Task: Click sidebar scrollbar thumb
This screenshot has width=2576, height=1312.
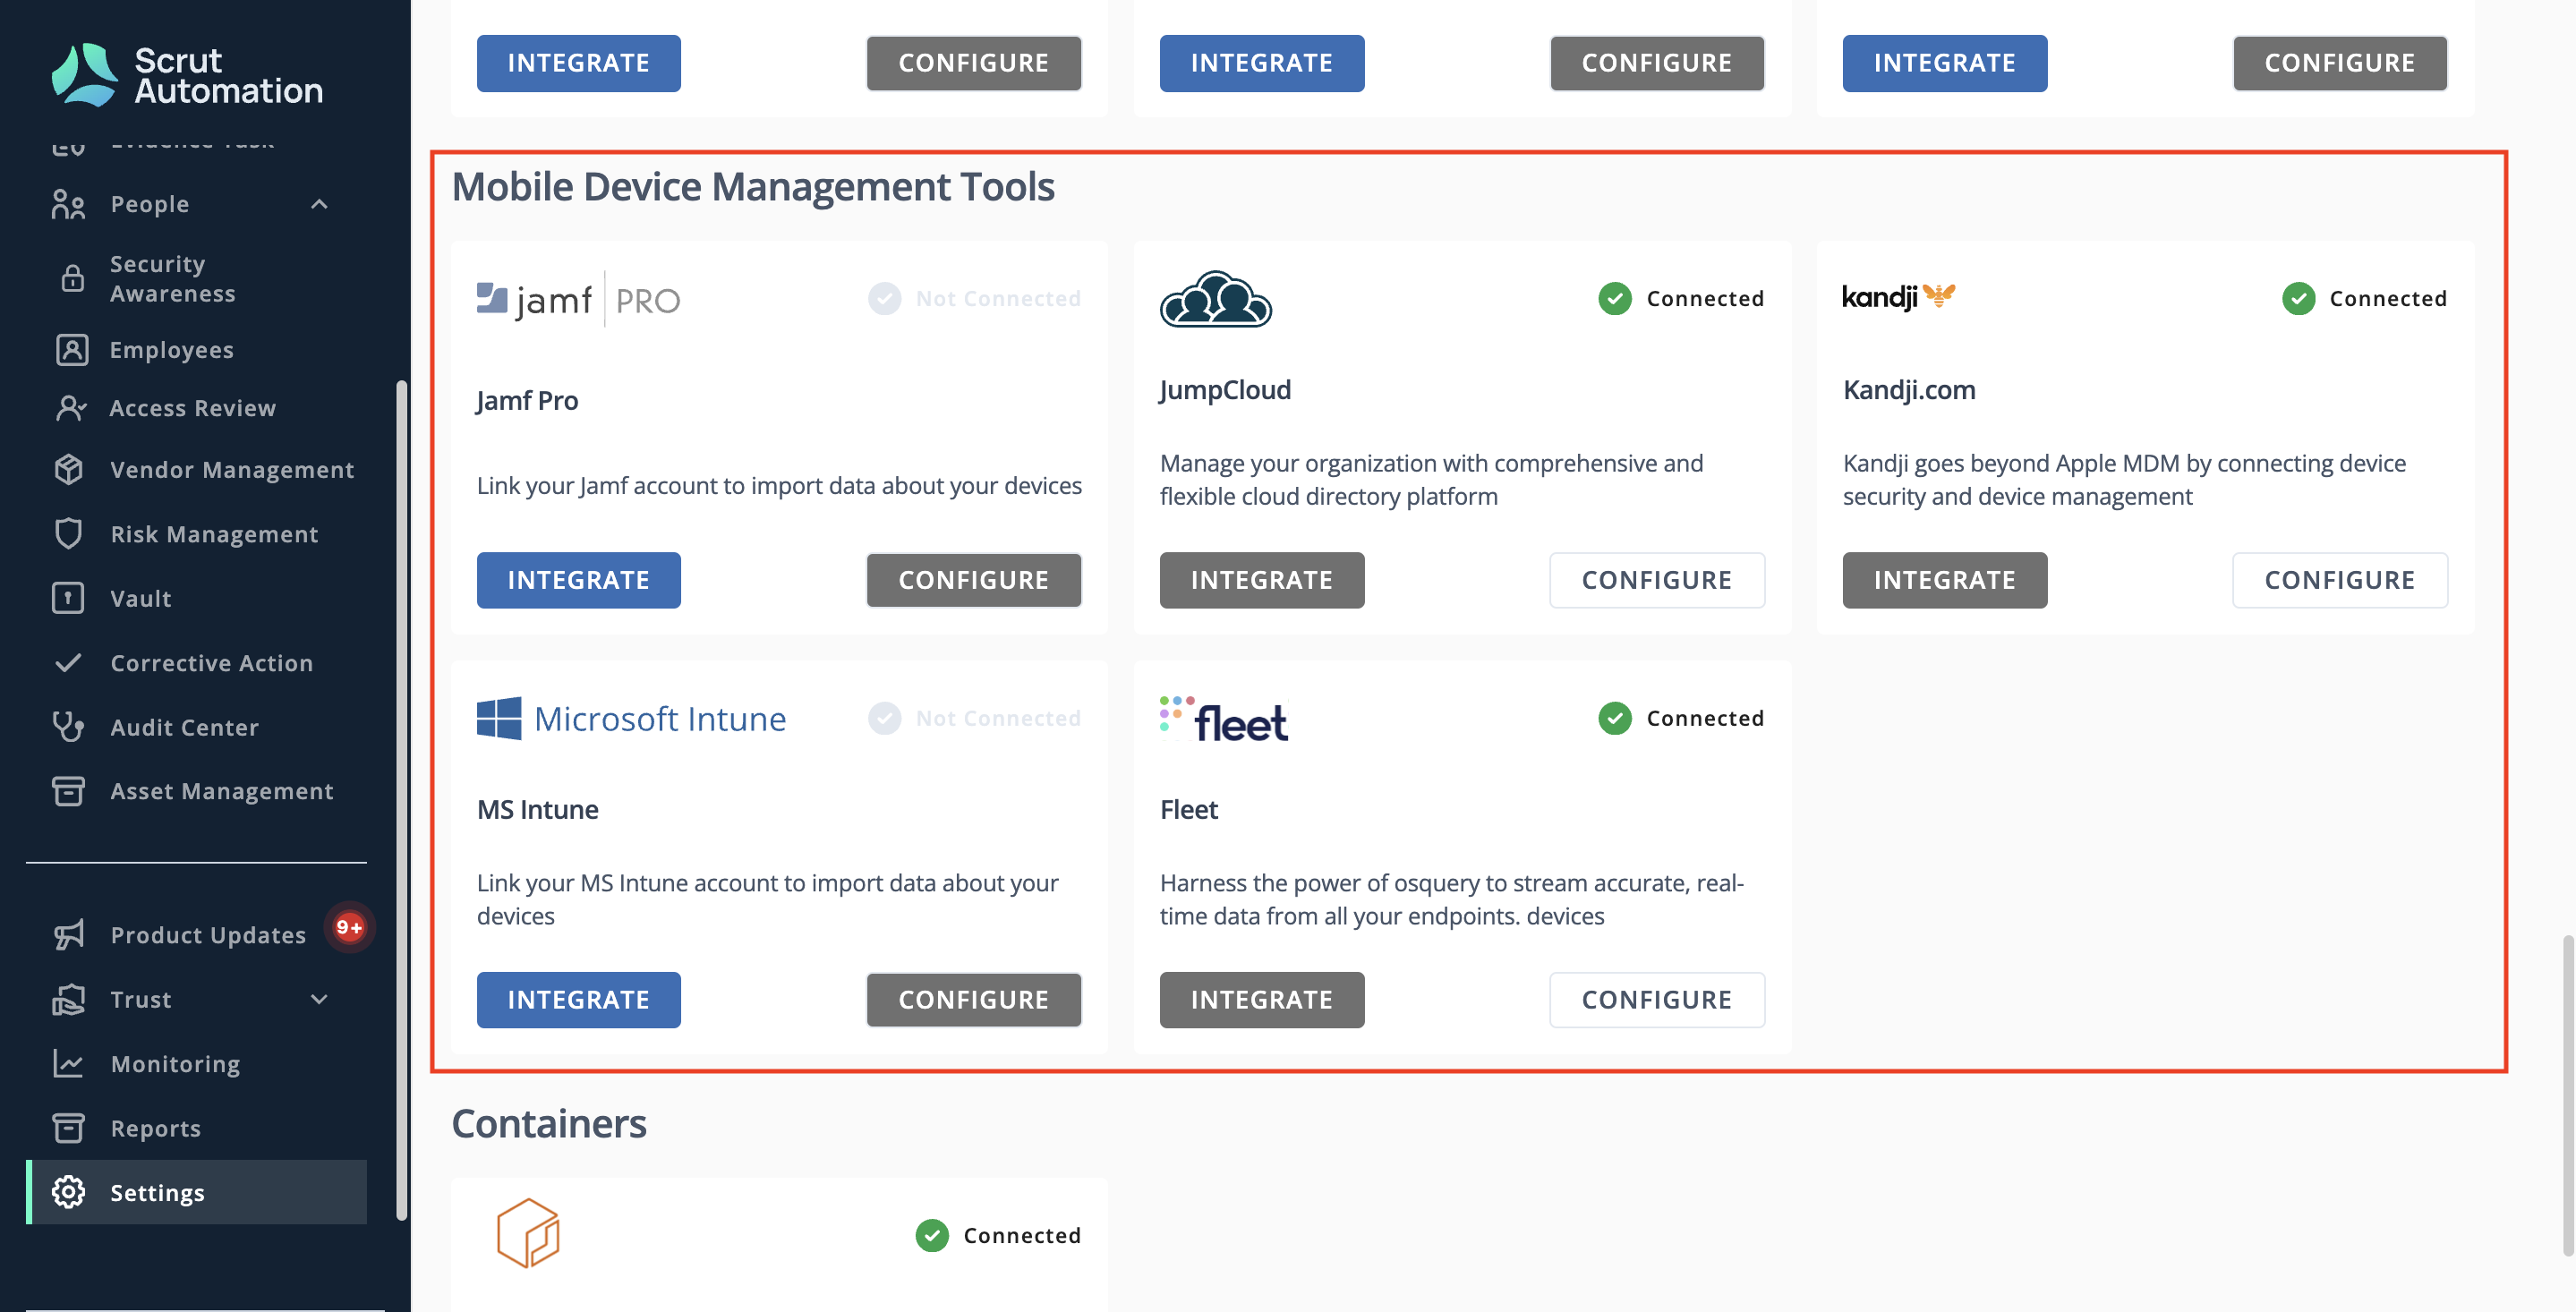Action: 401,800
